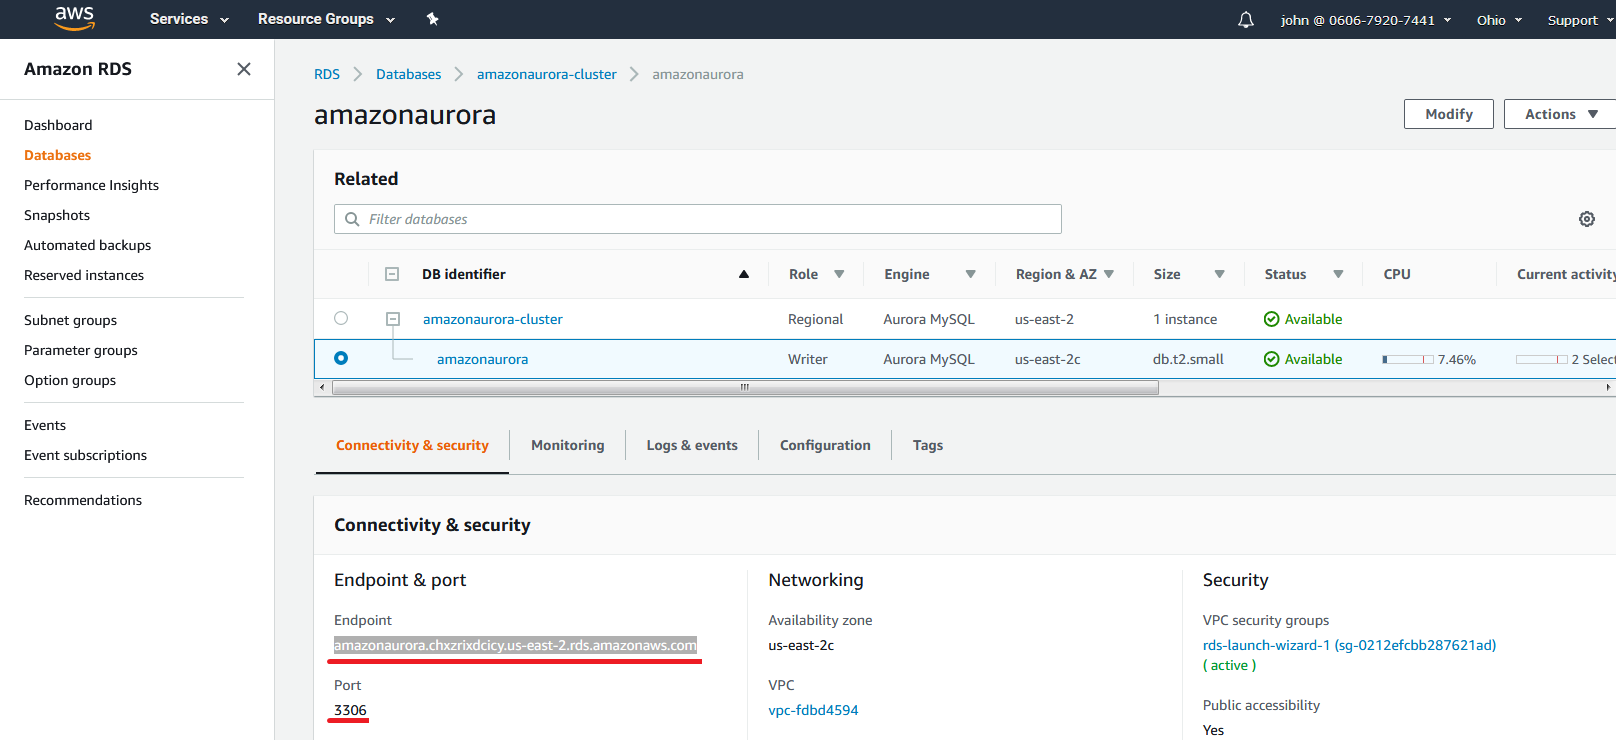Open the Status column filter arrow
The height and width of the screenshot is (740, 1616).
pyautogui.click(x=1338, y=274)
